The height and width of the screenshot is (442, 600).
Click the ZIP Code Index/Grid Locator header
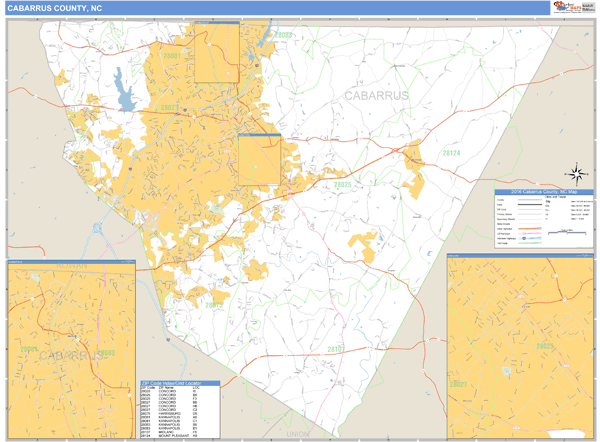186,383
